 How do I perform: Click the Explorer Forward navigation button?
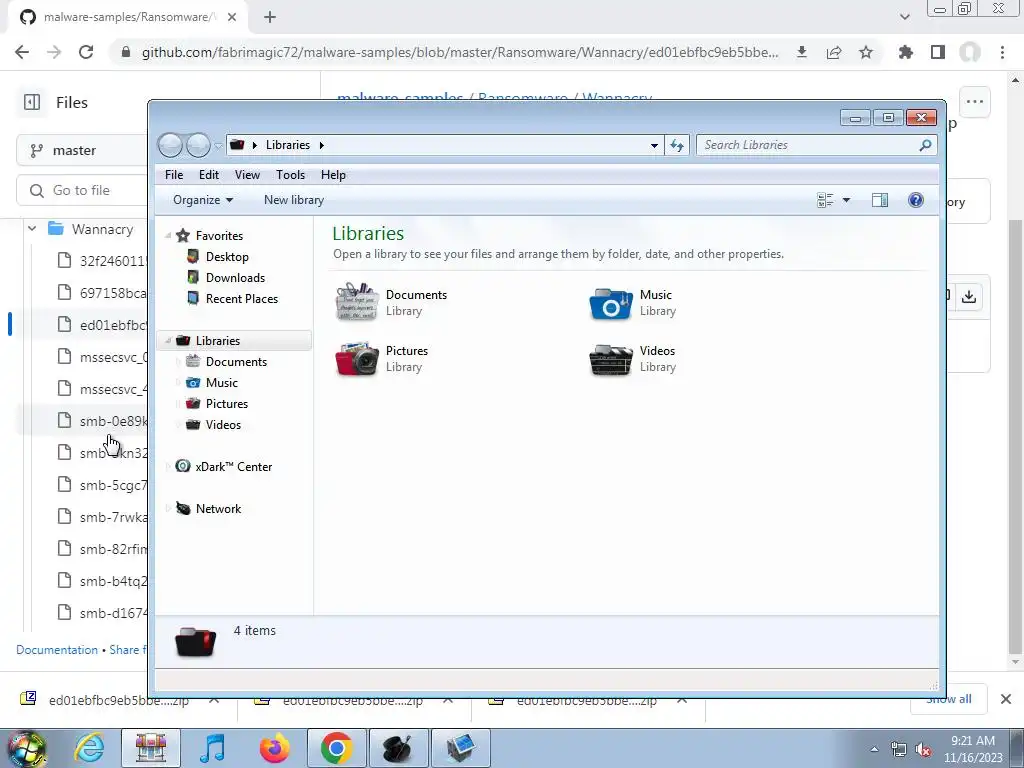click(198, 145)
